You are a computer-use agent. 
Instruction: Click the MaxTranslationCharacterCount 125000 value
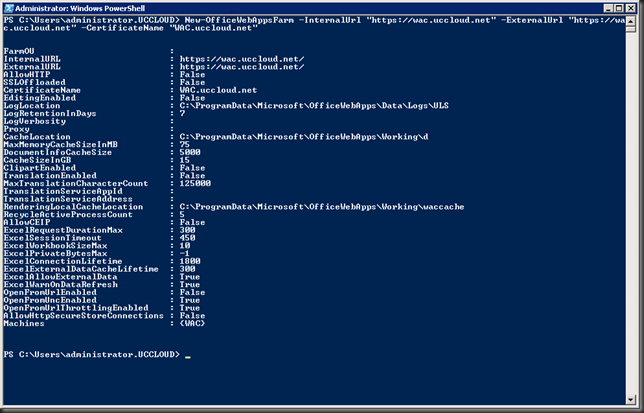[x=195, y=184]
